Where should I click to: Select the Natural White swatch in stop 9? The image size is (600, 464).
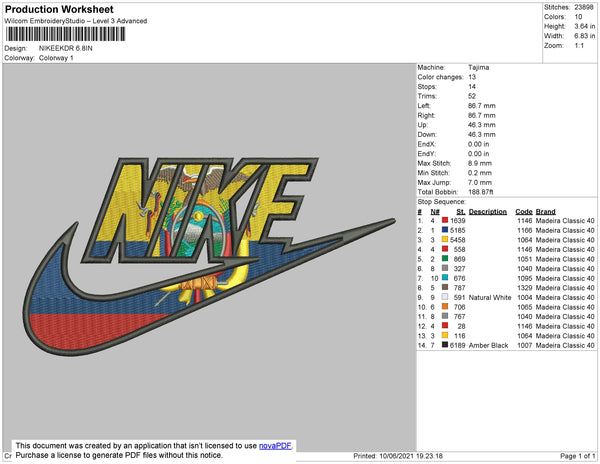coord(445,297)
